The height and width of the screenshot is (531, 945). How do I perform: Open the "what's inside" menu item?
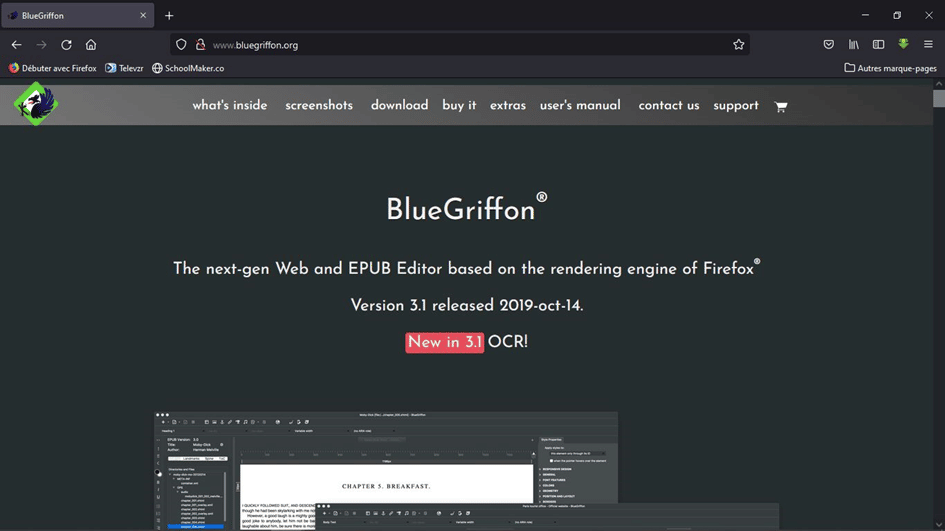pyautogui.click(x=230, y=105)
